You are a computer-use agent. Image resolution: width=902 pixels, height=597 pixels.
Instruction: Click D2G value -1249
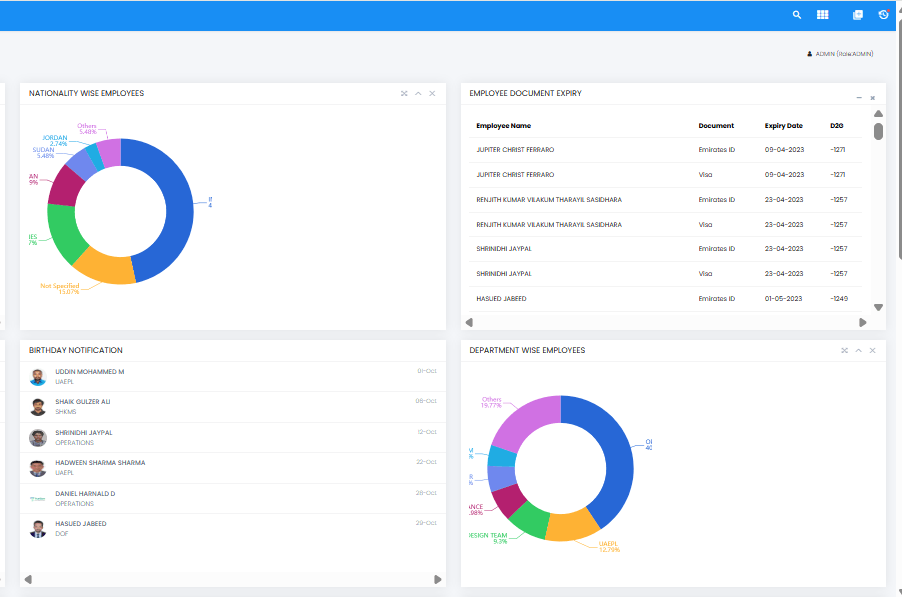(839, 298)
